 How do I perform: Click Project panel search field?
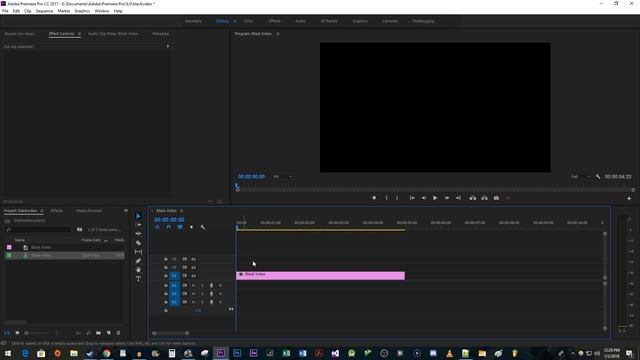39,229
